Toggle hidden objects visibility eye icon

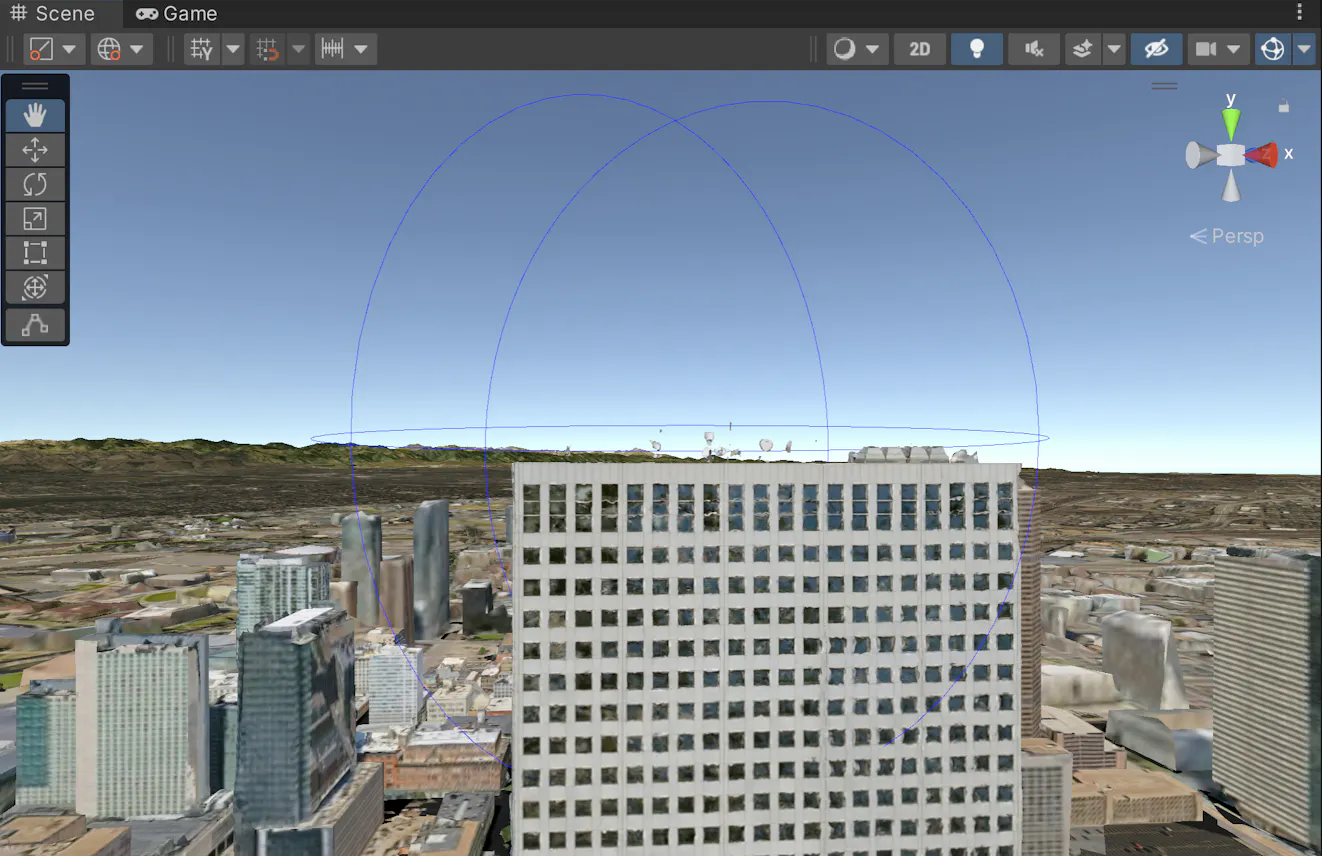[x=1156, y=49]
